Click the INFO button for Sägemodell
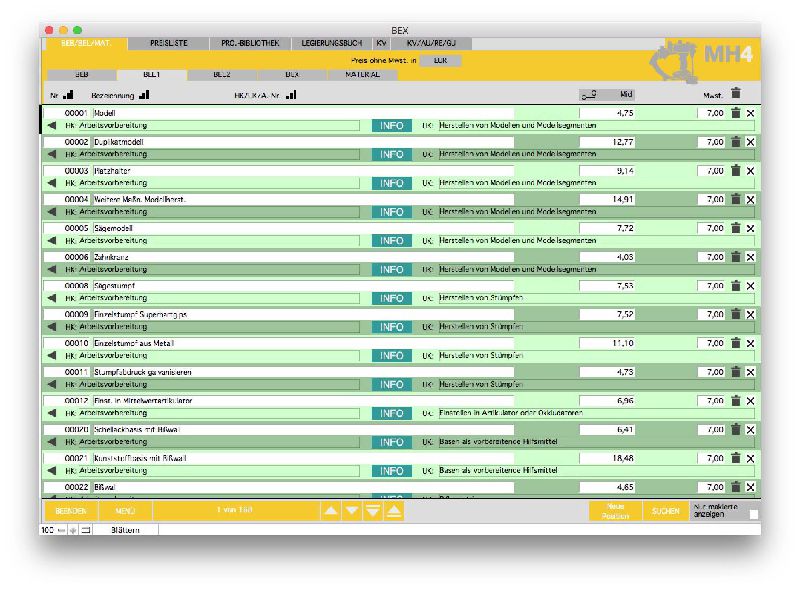The height and width of the screenshot is (591, 800). point(392,241)
